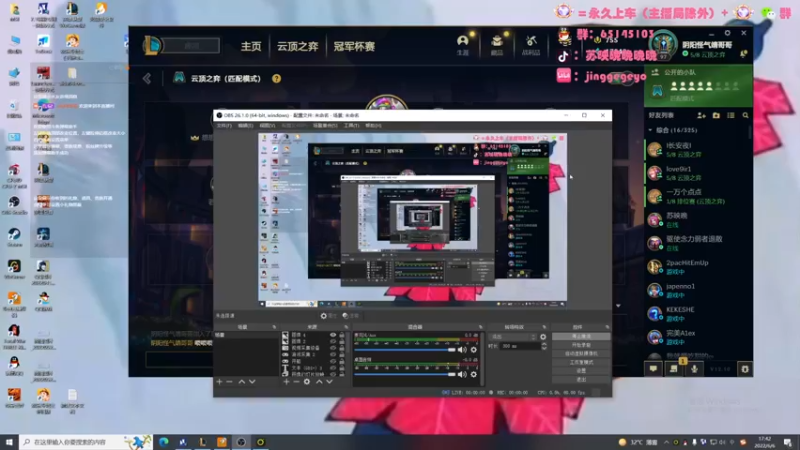Screen dimensions: 800x450
Task: Add a friend in League friends list
Action: 702,116
